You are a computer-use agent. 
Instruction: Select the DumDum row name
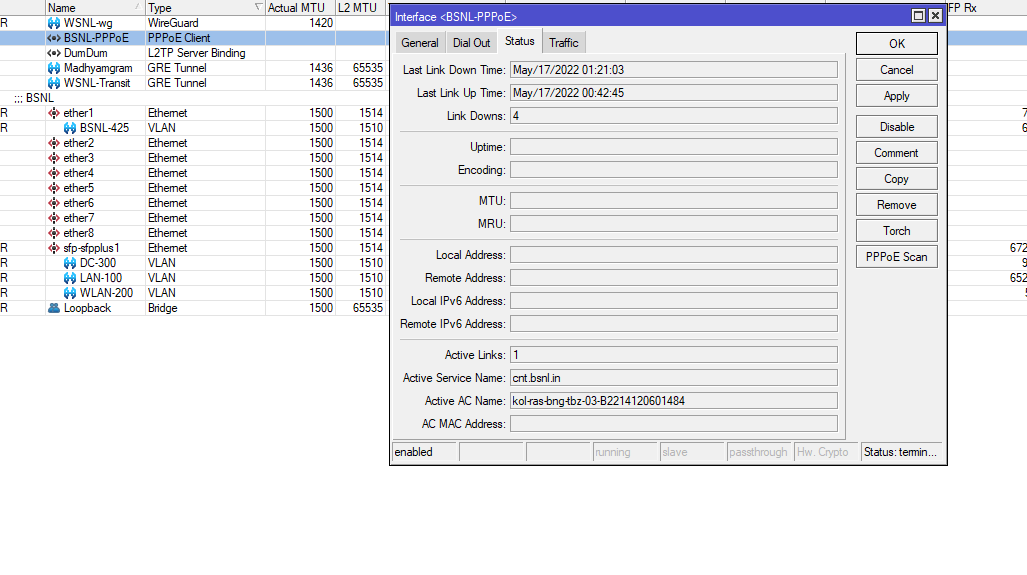85,53
